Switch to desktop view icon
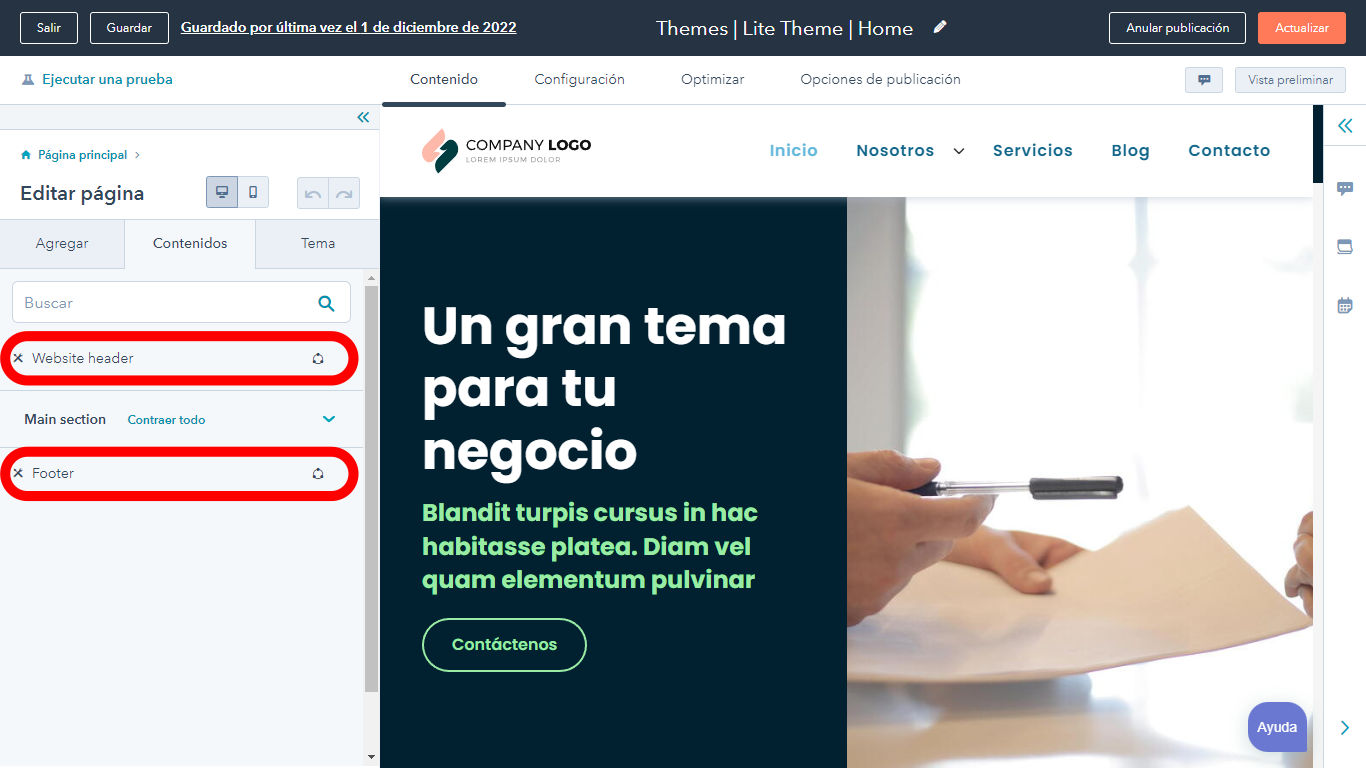This screenshot has width=1366, height=768. pos(222,192)
